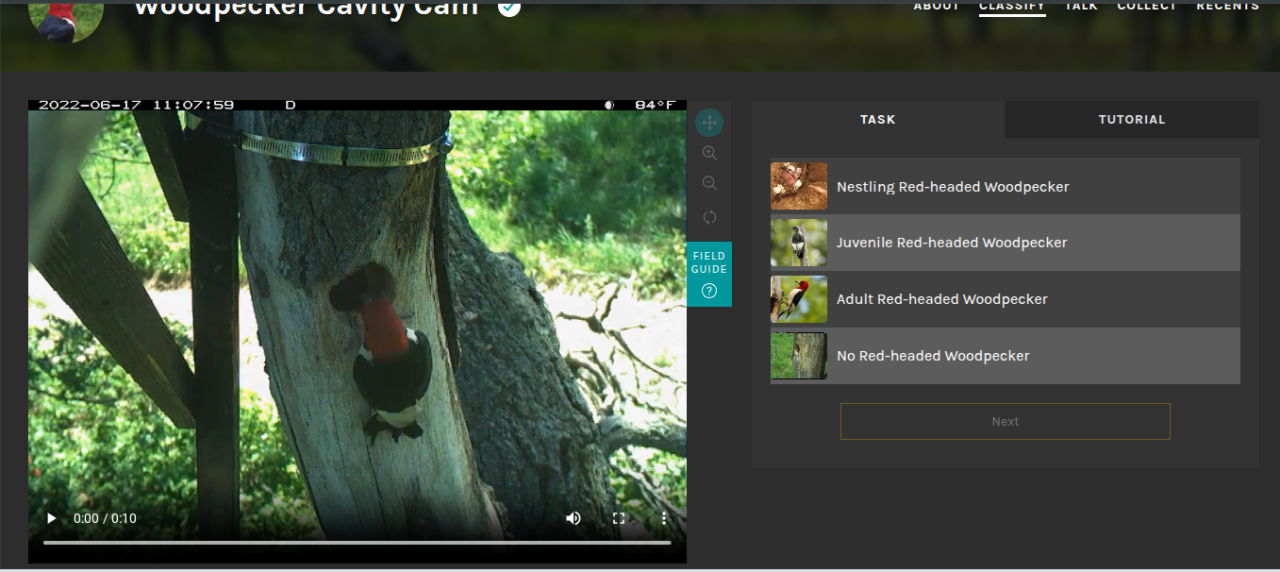The image size is (1280, 572).
Task: Choose No Red-headed Woodpecker
Action: pos(1005,355)
